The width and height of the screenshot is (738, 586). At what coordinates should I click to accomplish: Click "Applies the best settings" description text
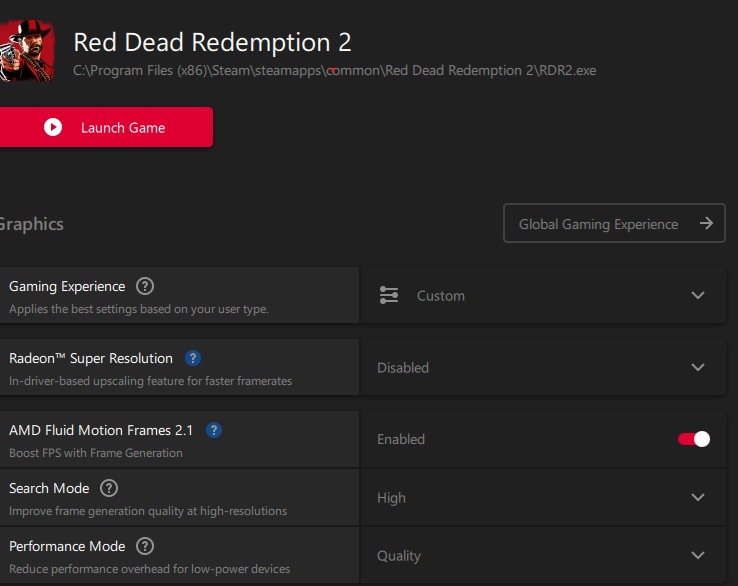point(139,309)
